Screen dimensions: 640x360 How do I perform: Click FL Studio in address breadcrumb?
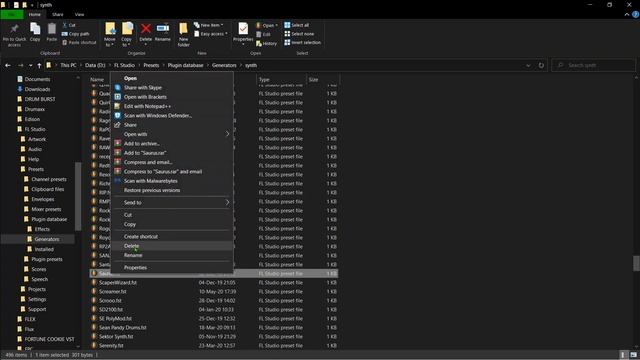[x=124, y=65]
